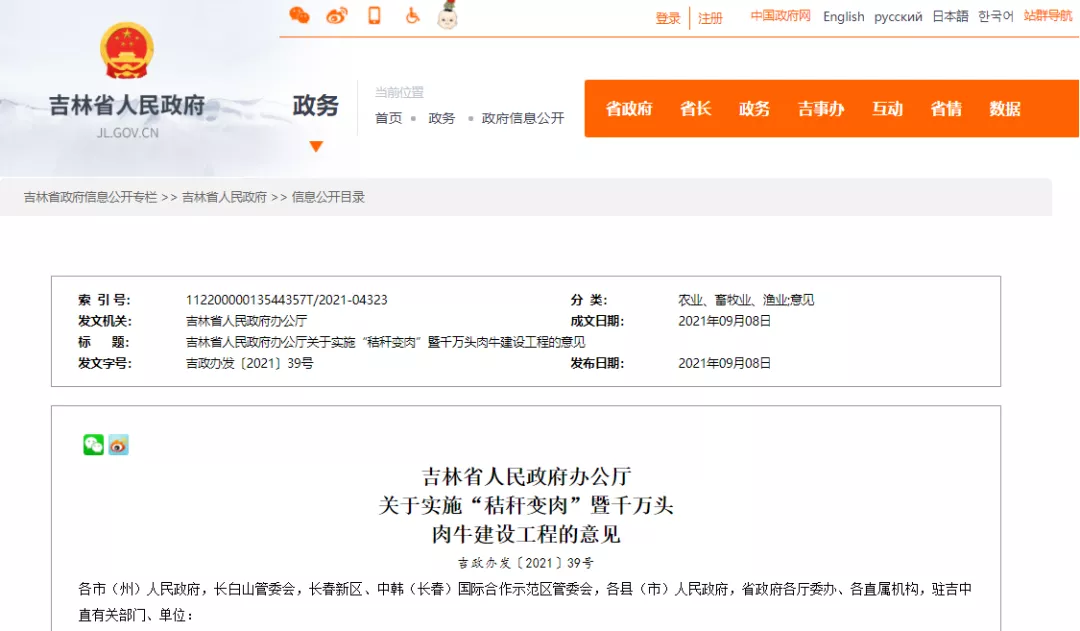Select 省政府 in orange navigation bar

(629, 109)
